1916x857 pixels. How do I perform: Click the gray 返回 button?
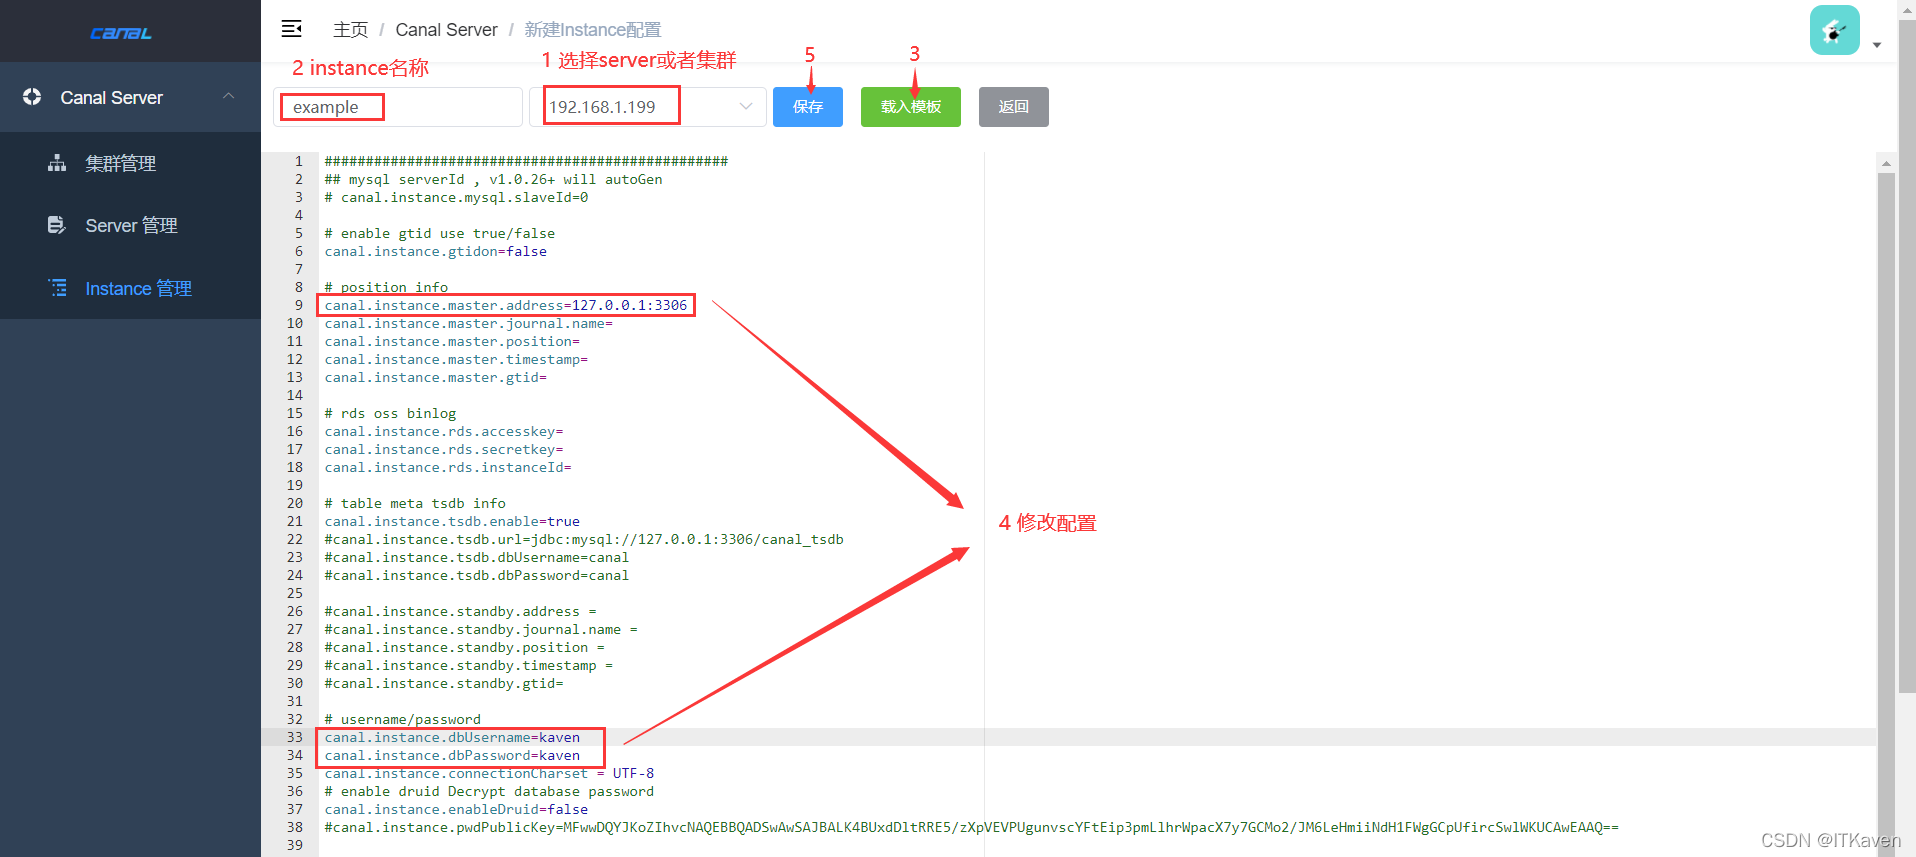click(x=1014, y=107)
